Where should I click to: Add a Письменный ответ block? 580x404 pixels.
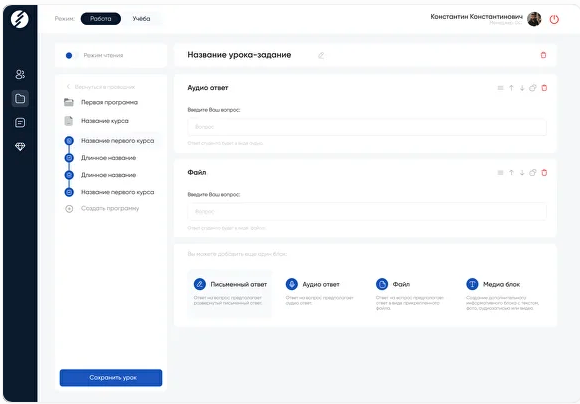pos(230,294)
